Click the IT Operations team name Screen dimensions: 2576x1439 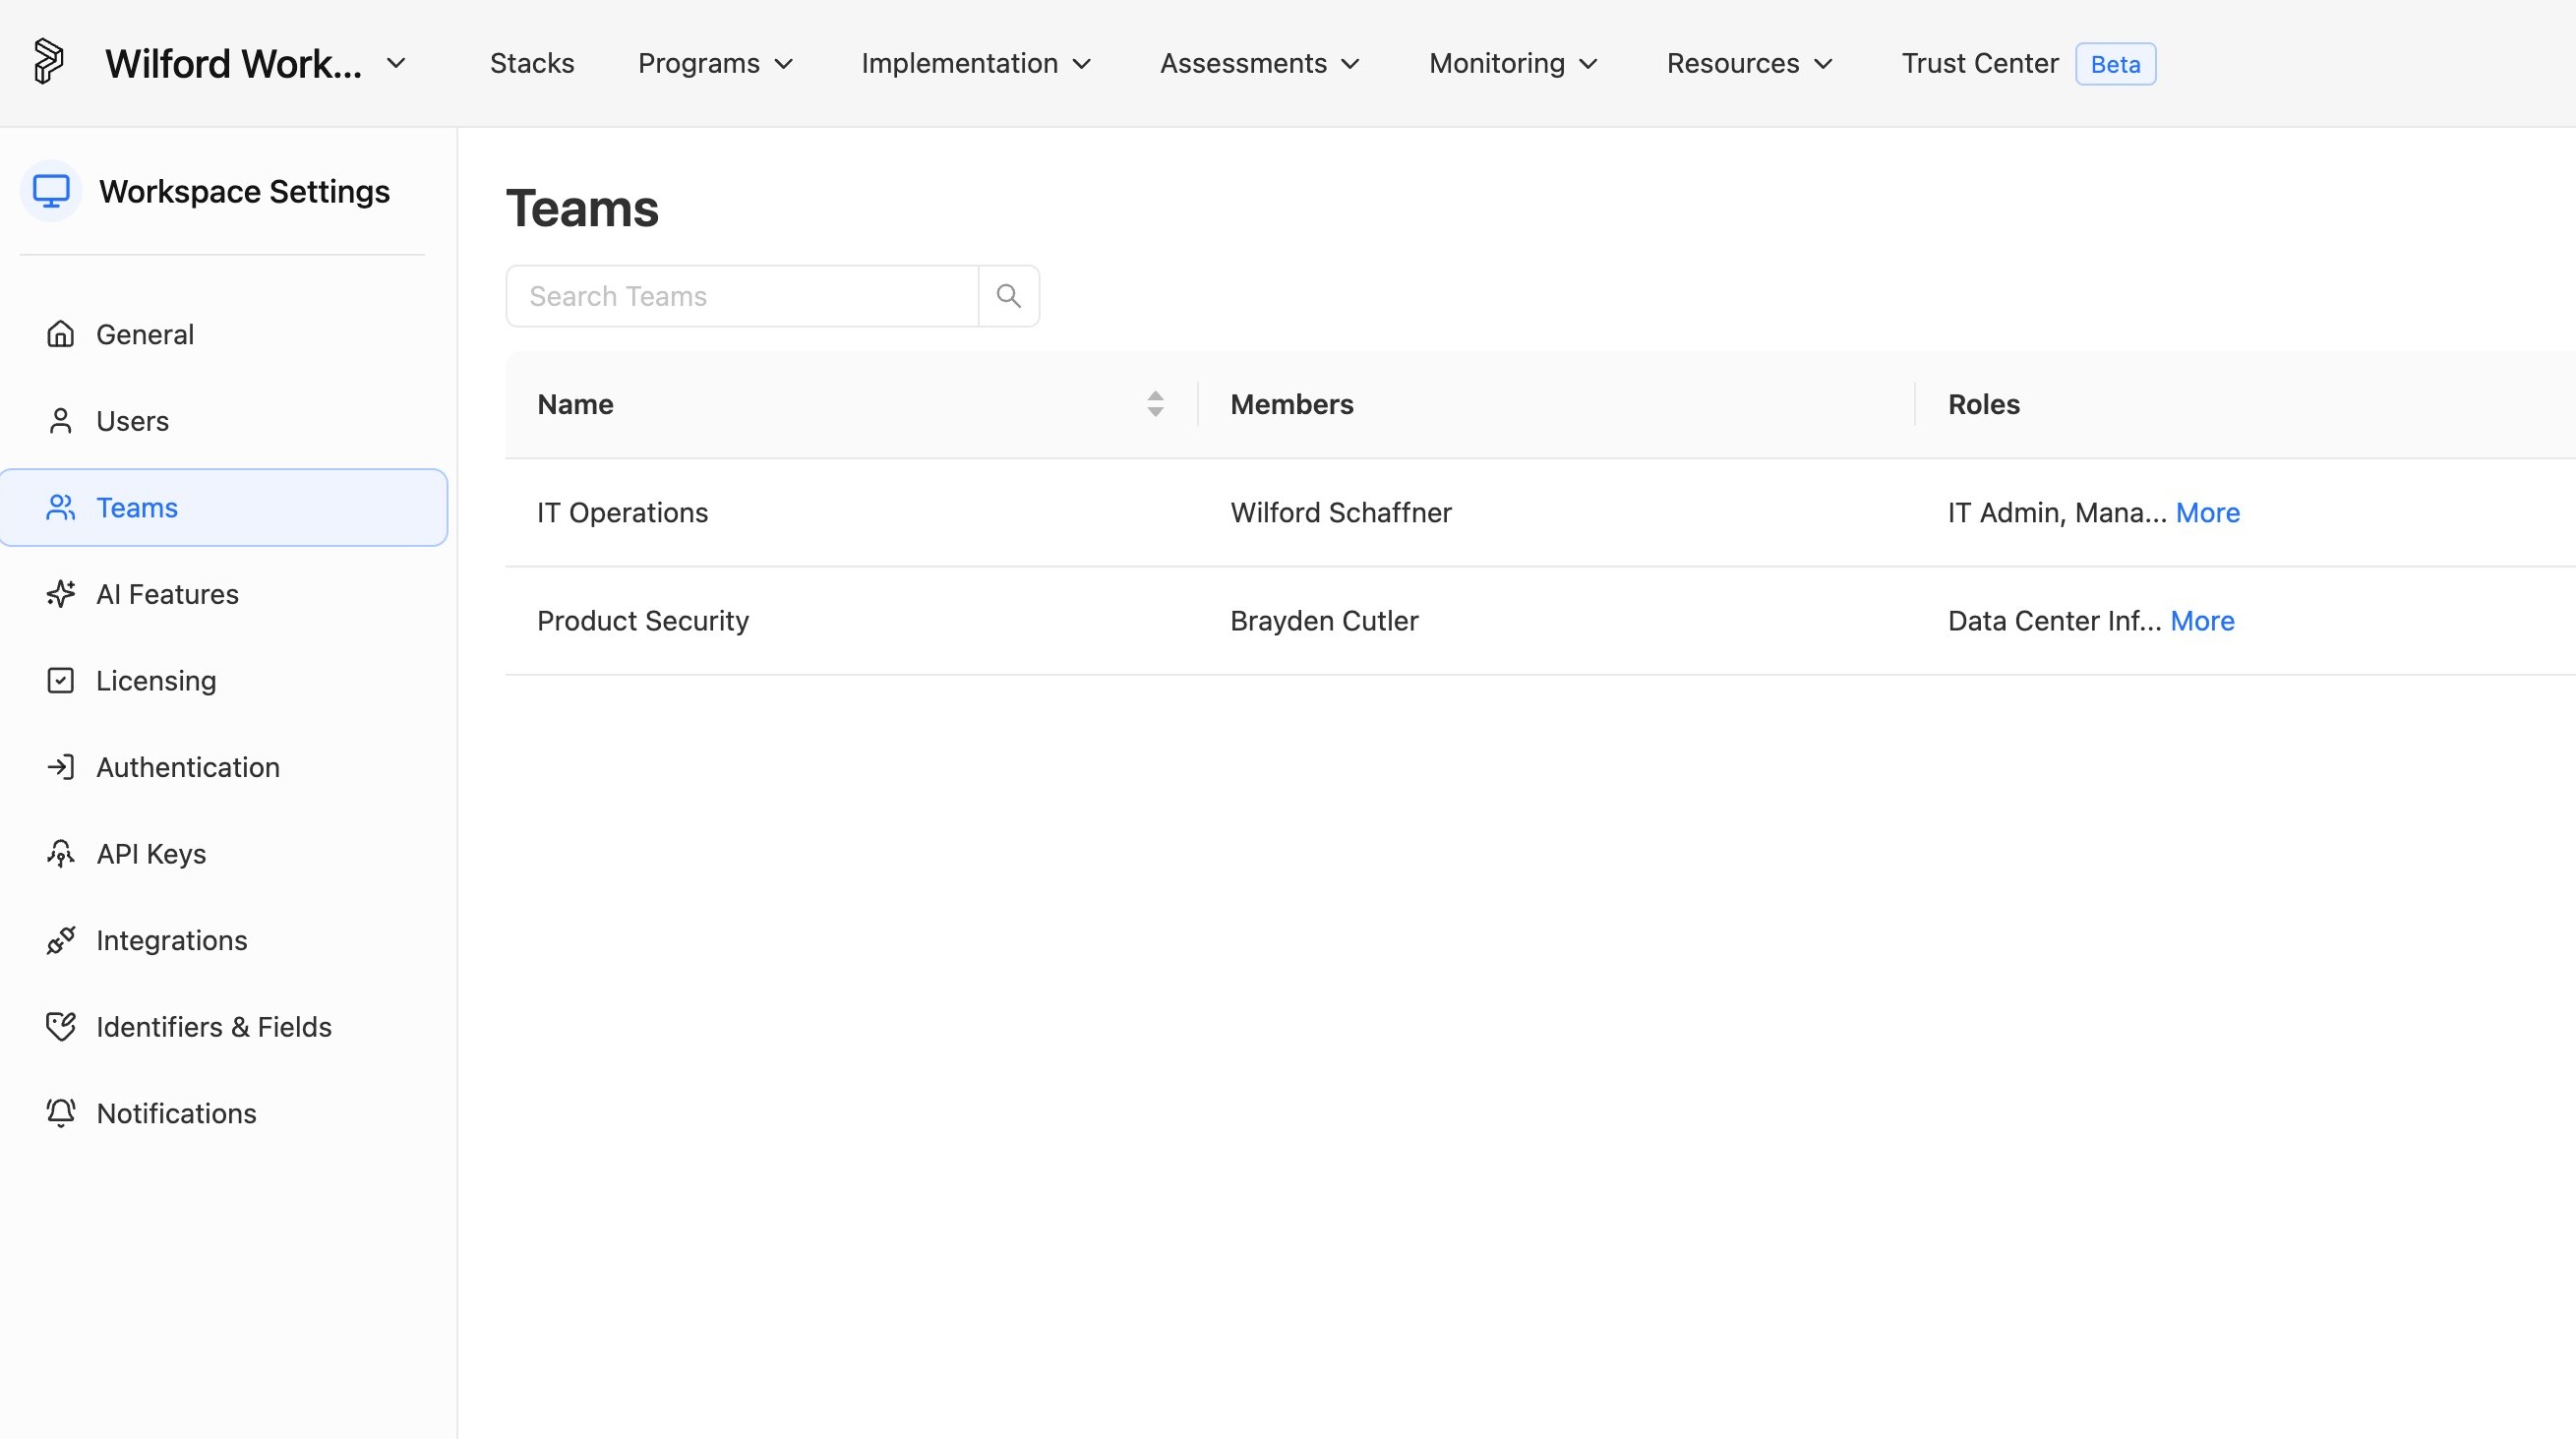pyautogui.click(x=622, y=512)
